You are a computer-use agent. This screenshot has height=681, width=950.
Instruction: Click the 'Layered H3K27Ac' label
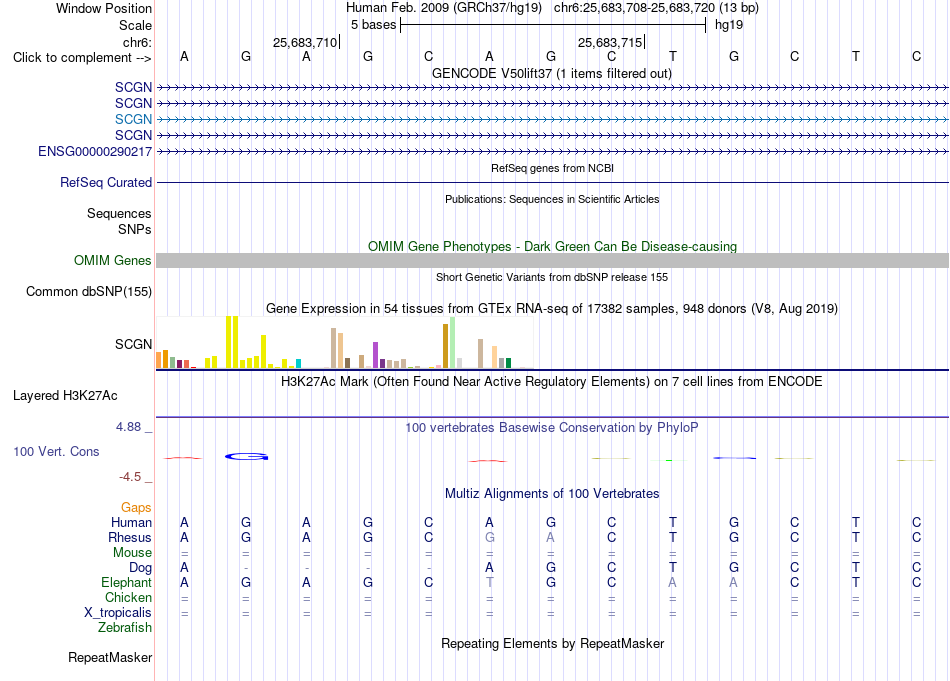tap(65, 396)
